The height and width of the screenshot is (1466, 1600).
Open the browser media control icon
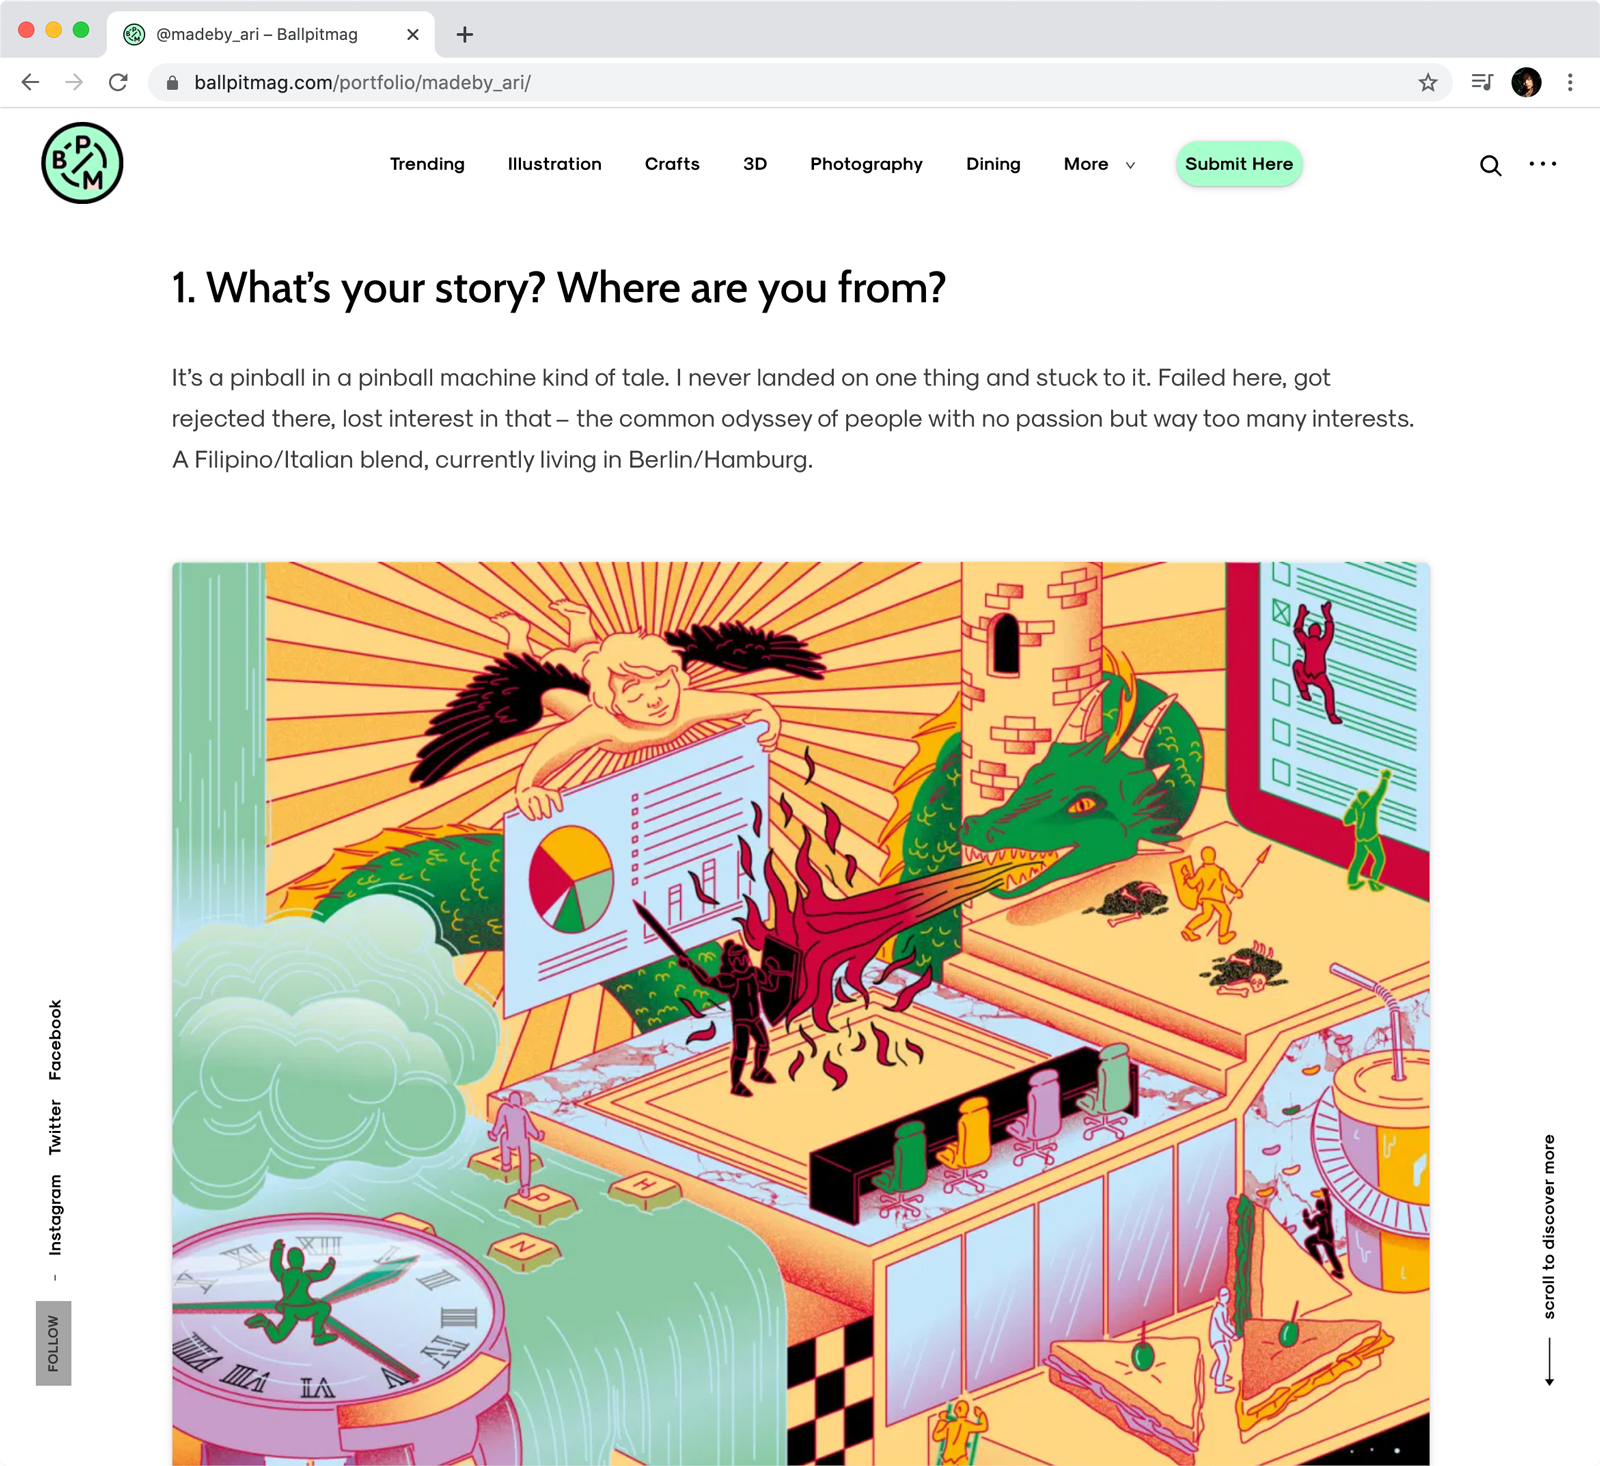point(1482,82)
